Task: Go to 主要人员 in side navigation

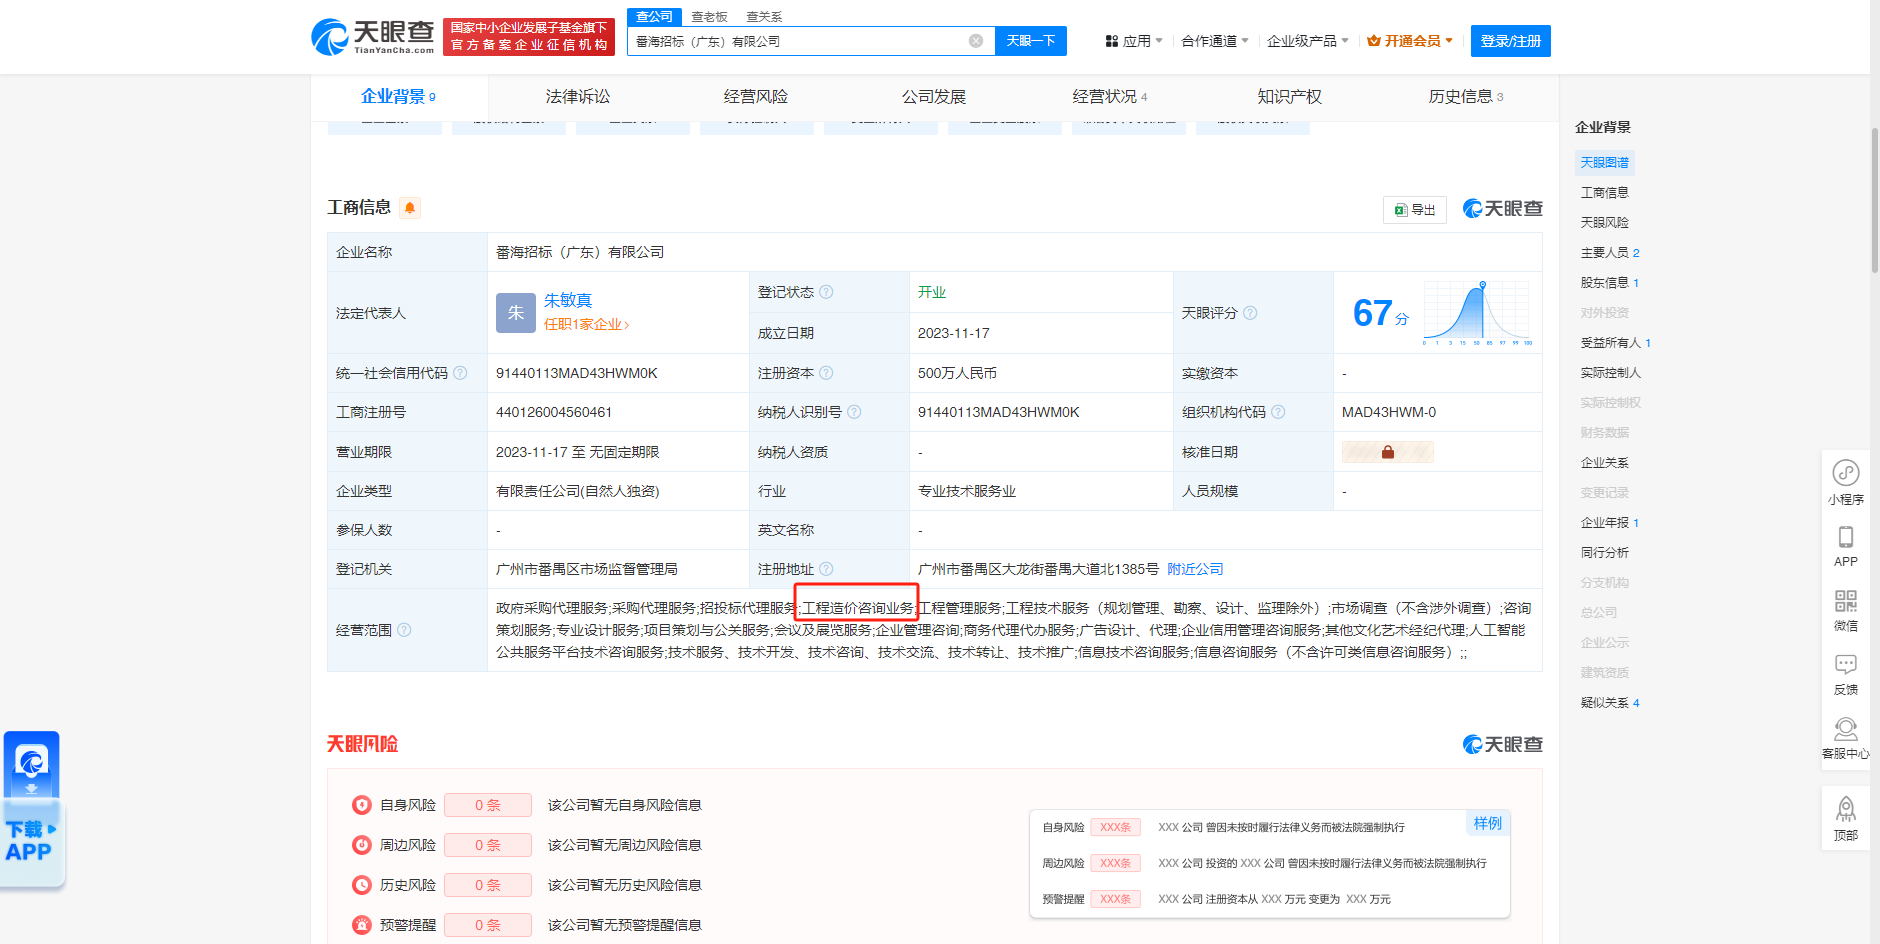Action: pos(1610,253)
